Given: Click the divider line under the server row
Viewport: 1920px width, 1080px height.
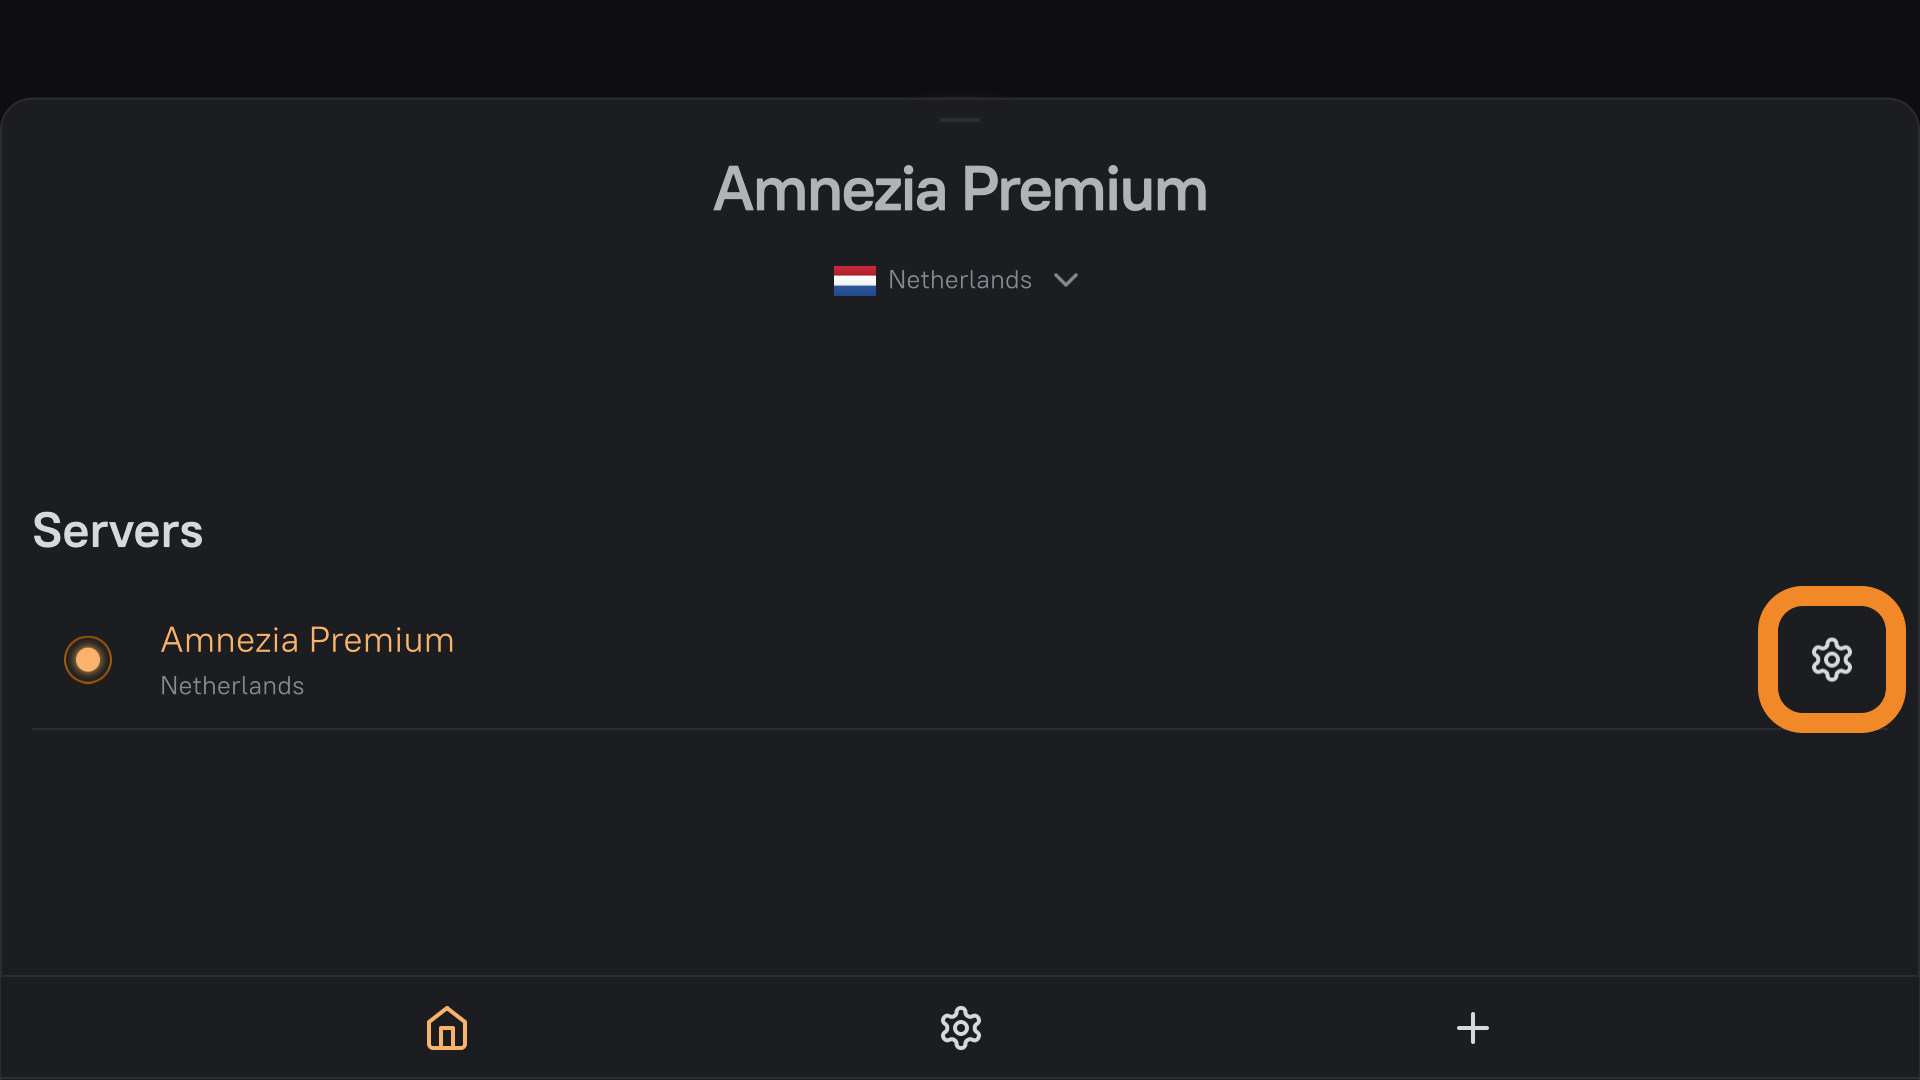Looking at the screenshot, I should pyautogui.click(x=900, y=729).
